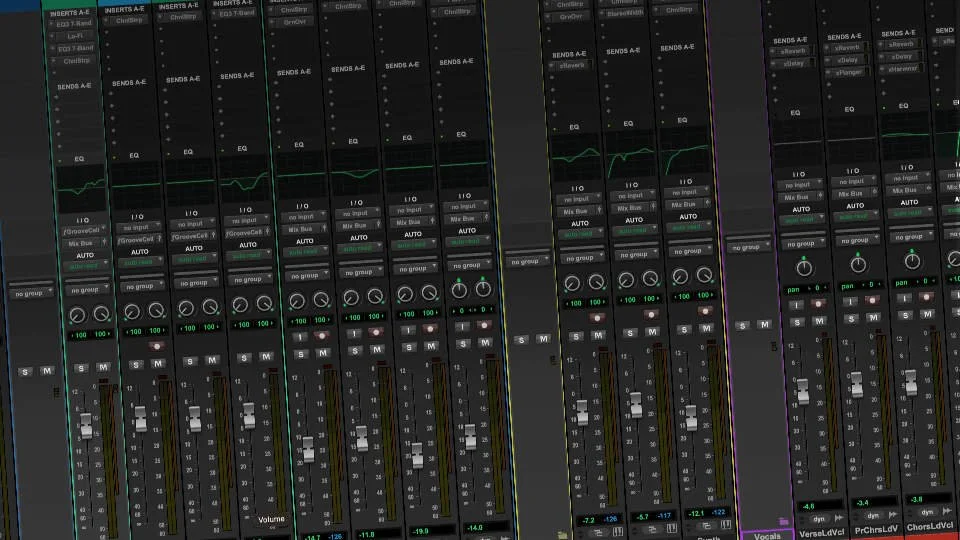Viewport: 960px width, 540px height.
Task: Record-enable the VerseLdVcl track
Action: pos(817,303)
